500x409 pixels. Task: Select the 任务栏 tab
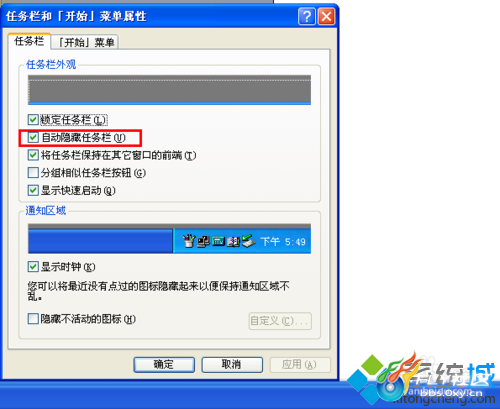29,41
